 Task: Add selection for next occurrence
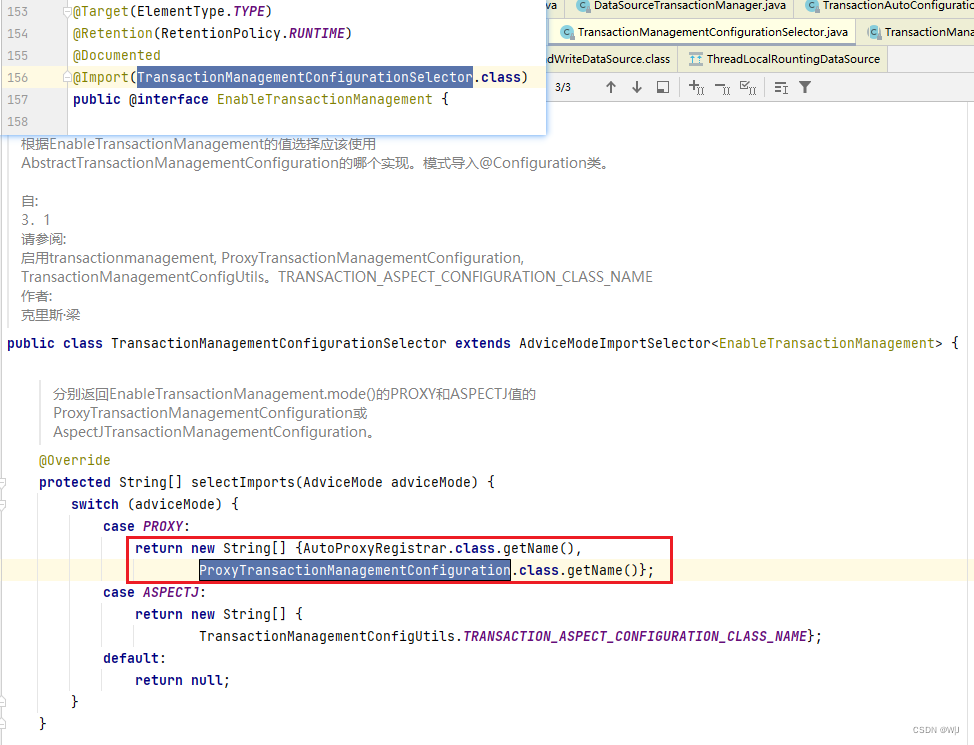click(696, 88)
